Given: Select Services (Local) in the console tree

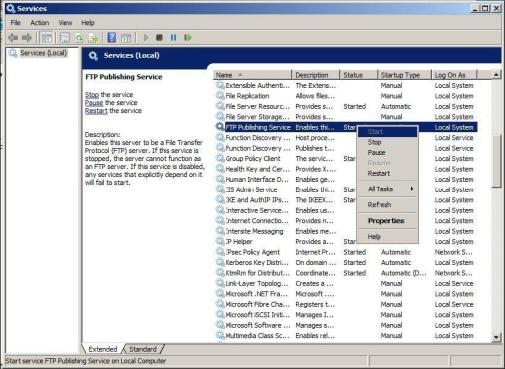Looking at the screenshot, I should coord(43,53).
